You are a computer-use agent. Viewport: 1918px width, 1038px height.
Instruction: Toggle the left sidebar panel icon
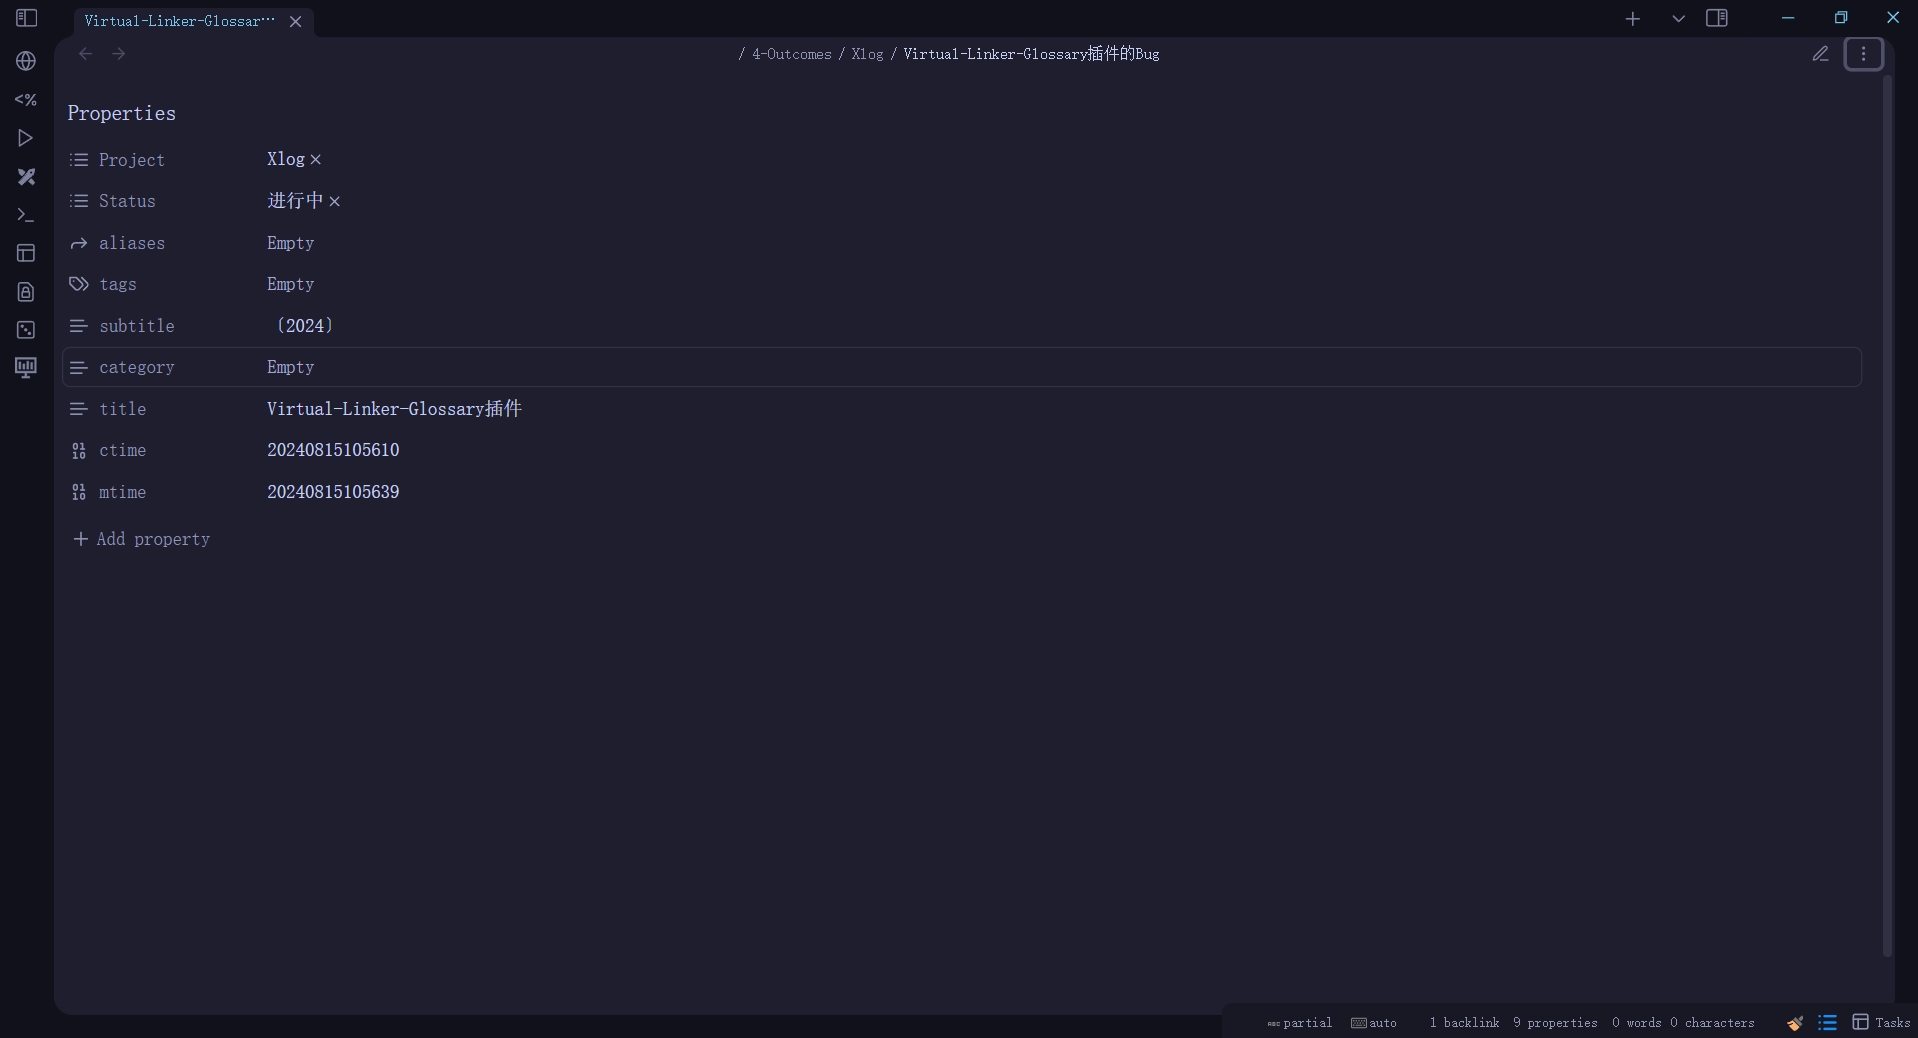coord(27,18)
